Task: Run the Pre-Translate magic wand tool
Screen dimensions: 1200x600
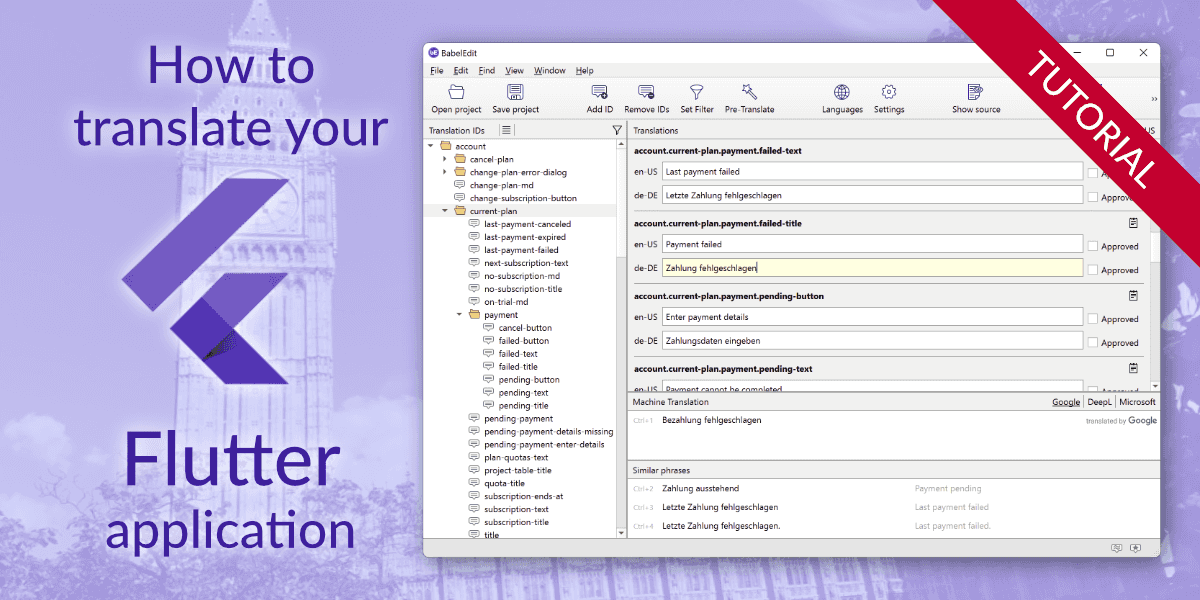Action: [x=749, y=92]
